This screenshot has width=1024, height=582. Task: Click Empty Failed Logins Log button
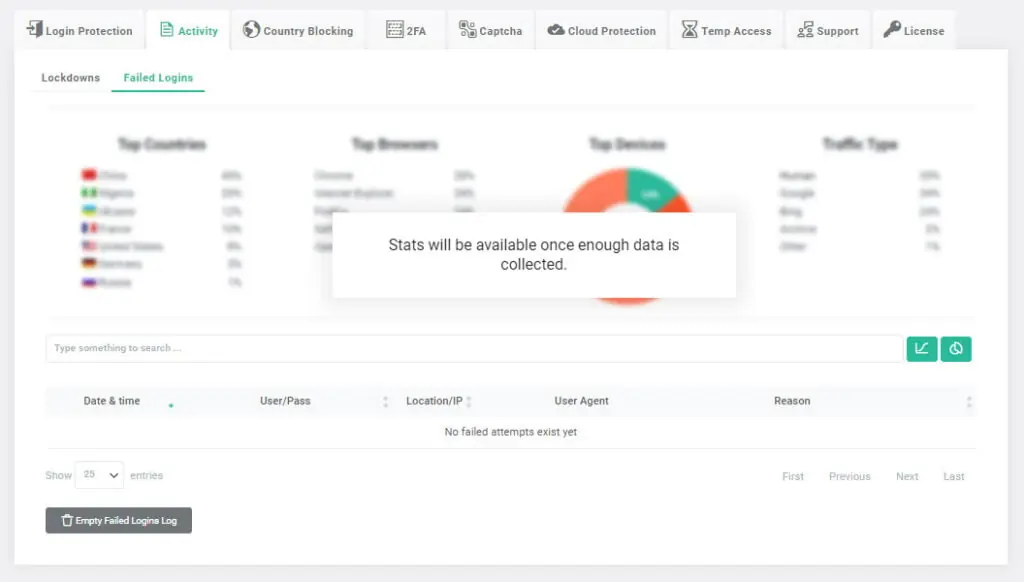(x=119, y=520)
